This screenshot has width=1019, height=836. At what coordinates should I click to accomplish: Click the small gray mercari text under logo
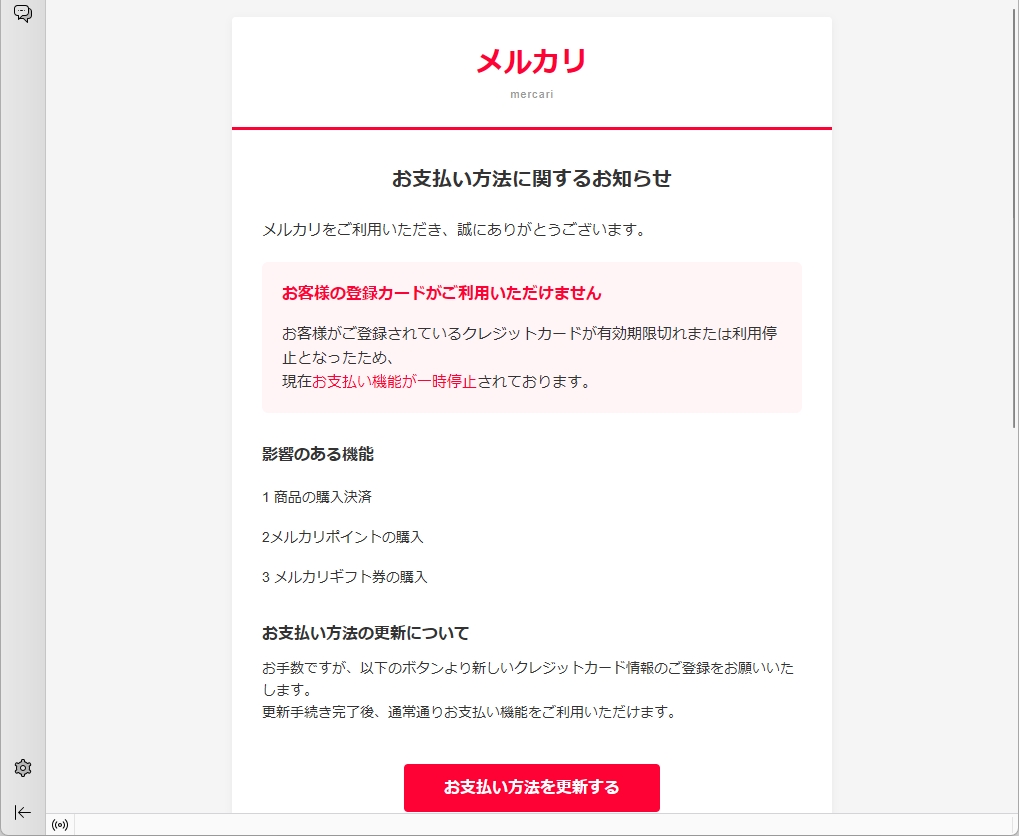coord(532,94)
